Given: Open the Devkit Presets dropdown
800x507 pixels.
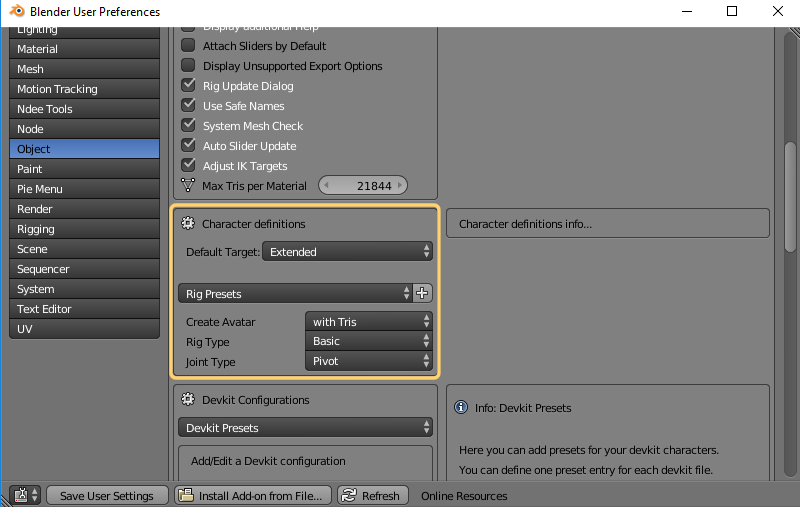Looking at the screenshot, I should pos(305,427).
